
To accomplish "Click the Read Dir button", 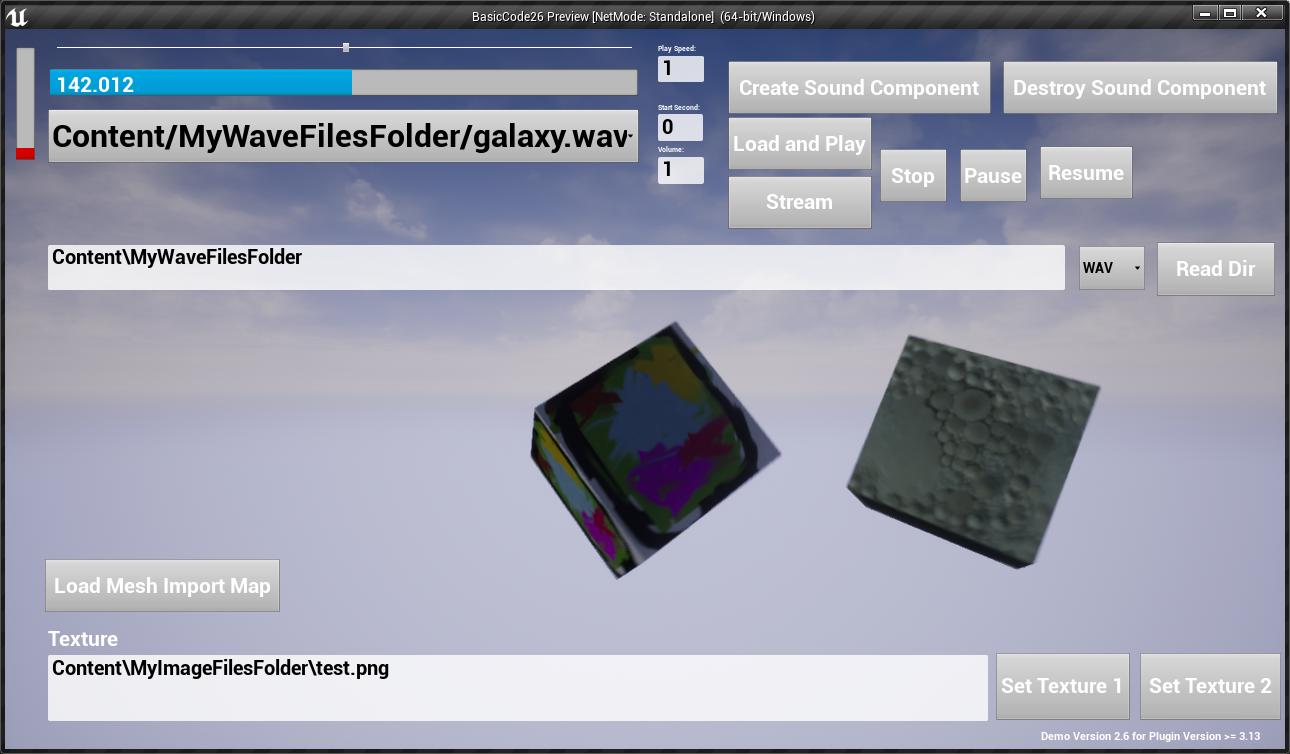I will [x=1215, y=269].
